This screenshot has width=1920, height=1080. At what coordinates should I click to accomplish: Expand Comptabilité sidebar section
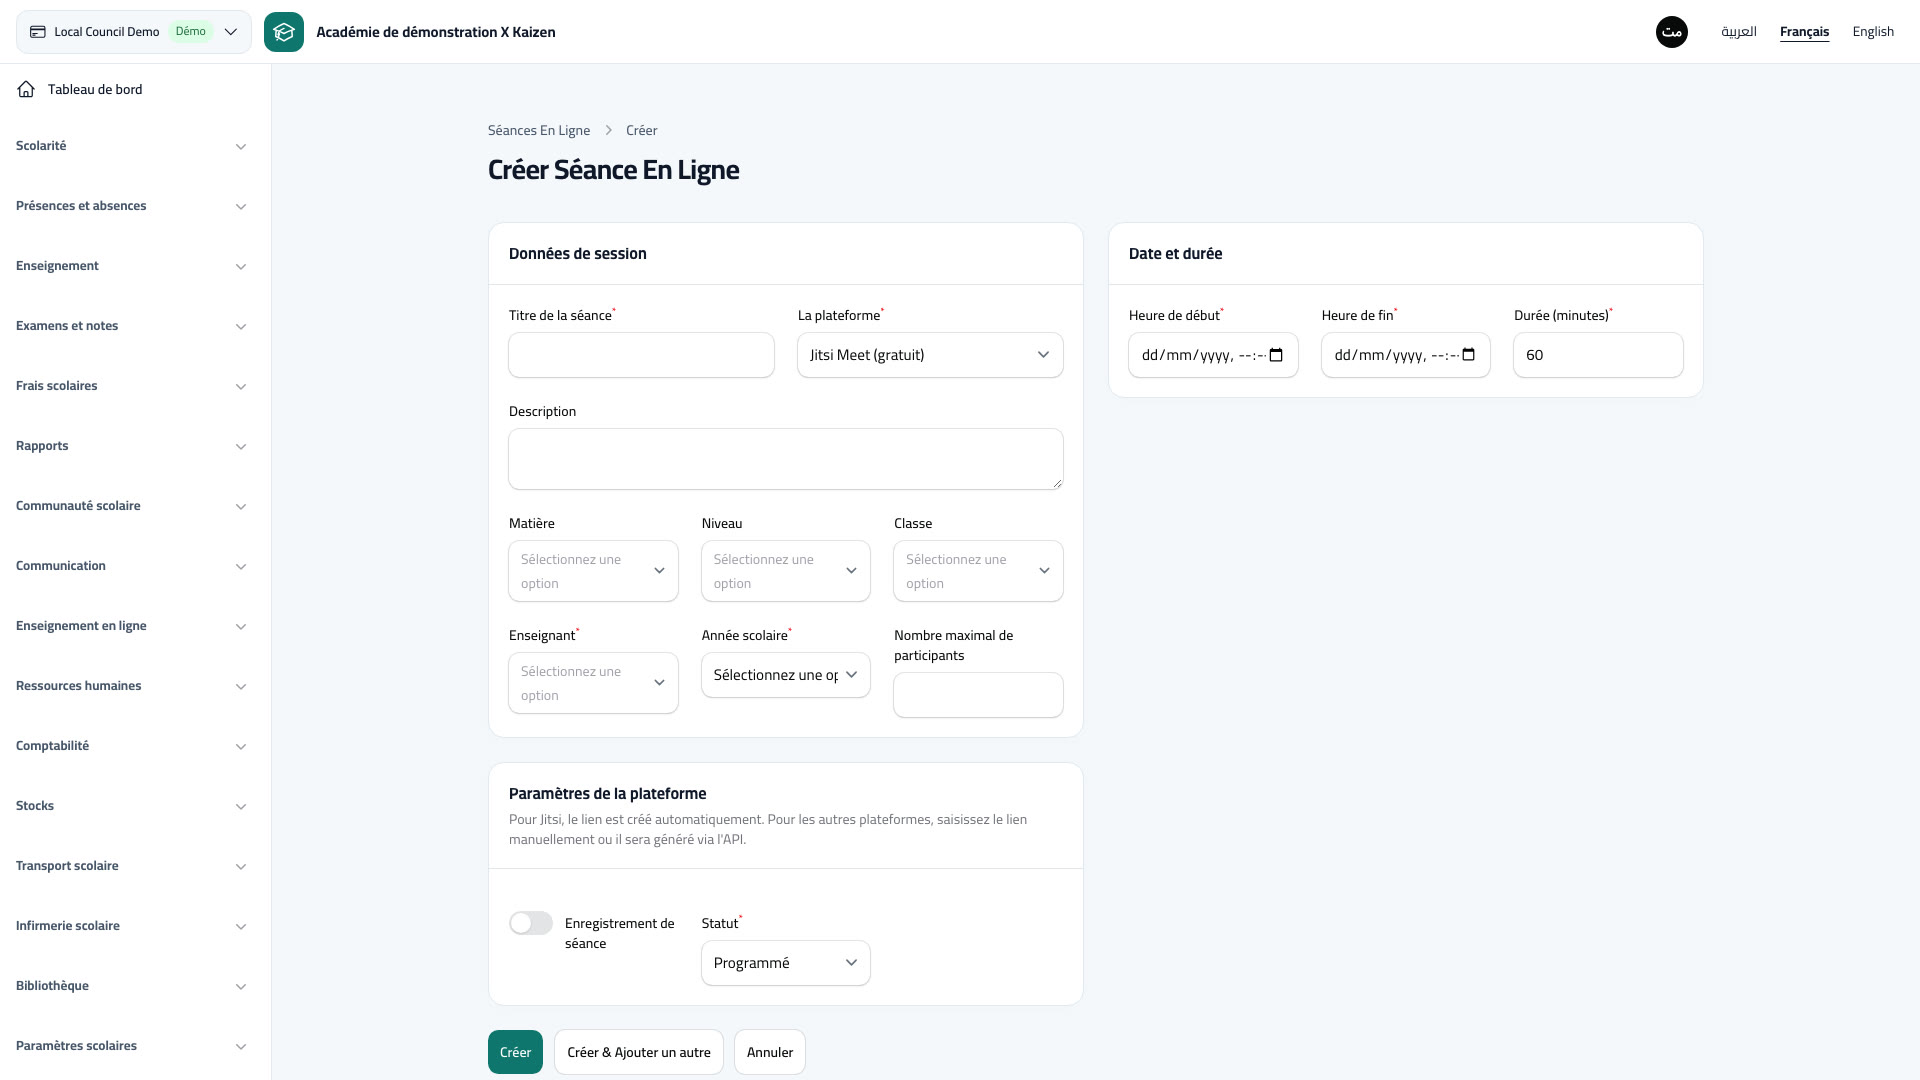pos(131,746)
